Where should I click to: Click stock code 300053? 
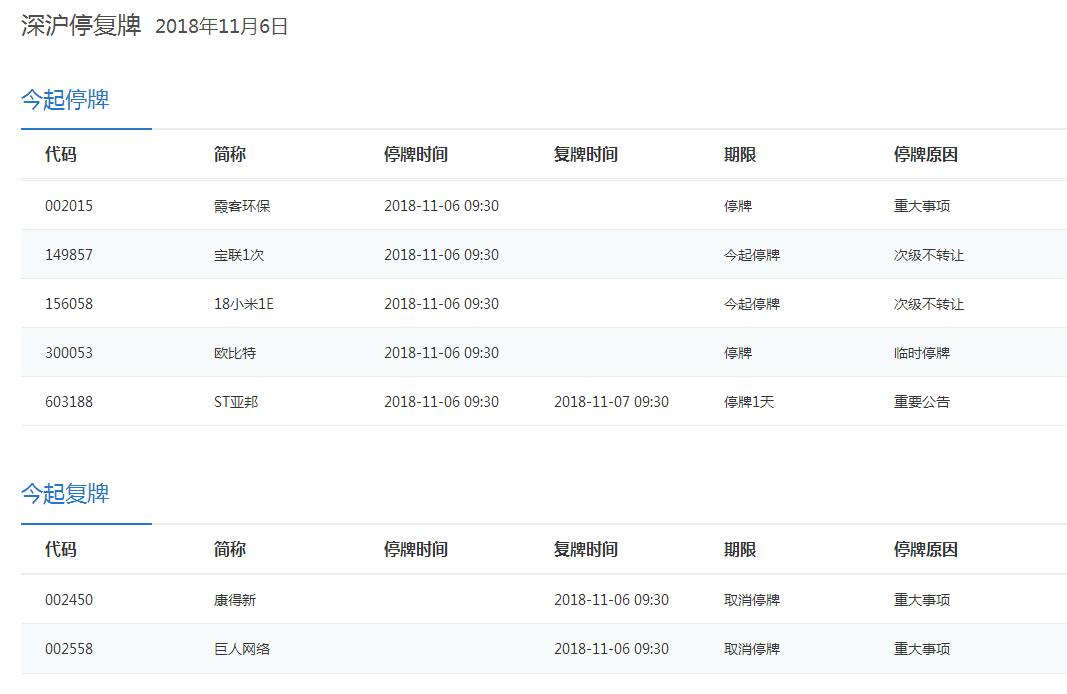pos(69,353)
